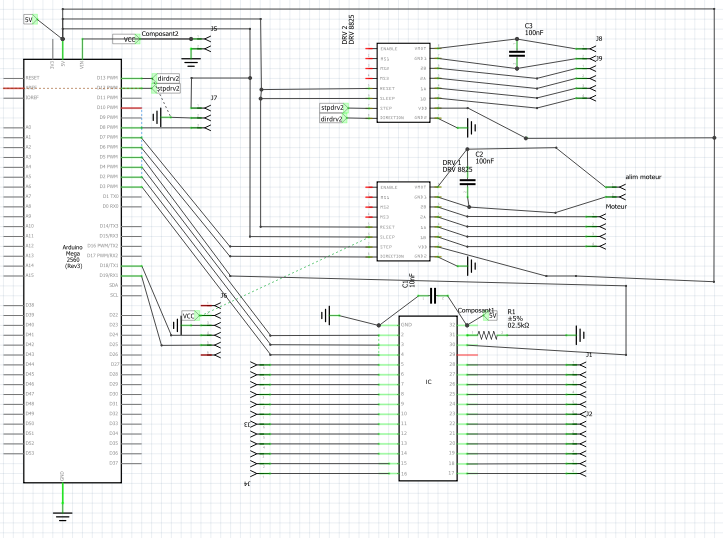Click the large IC chip body
Screen dimensions: 723x538
[x=428, y=398]
